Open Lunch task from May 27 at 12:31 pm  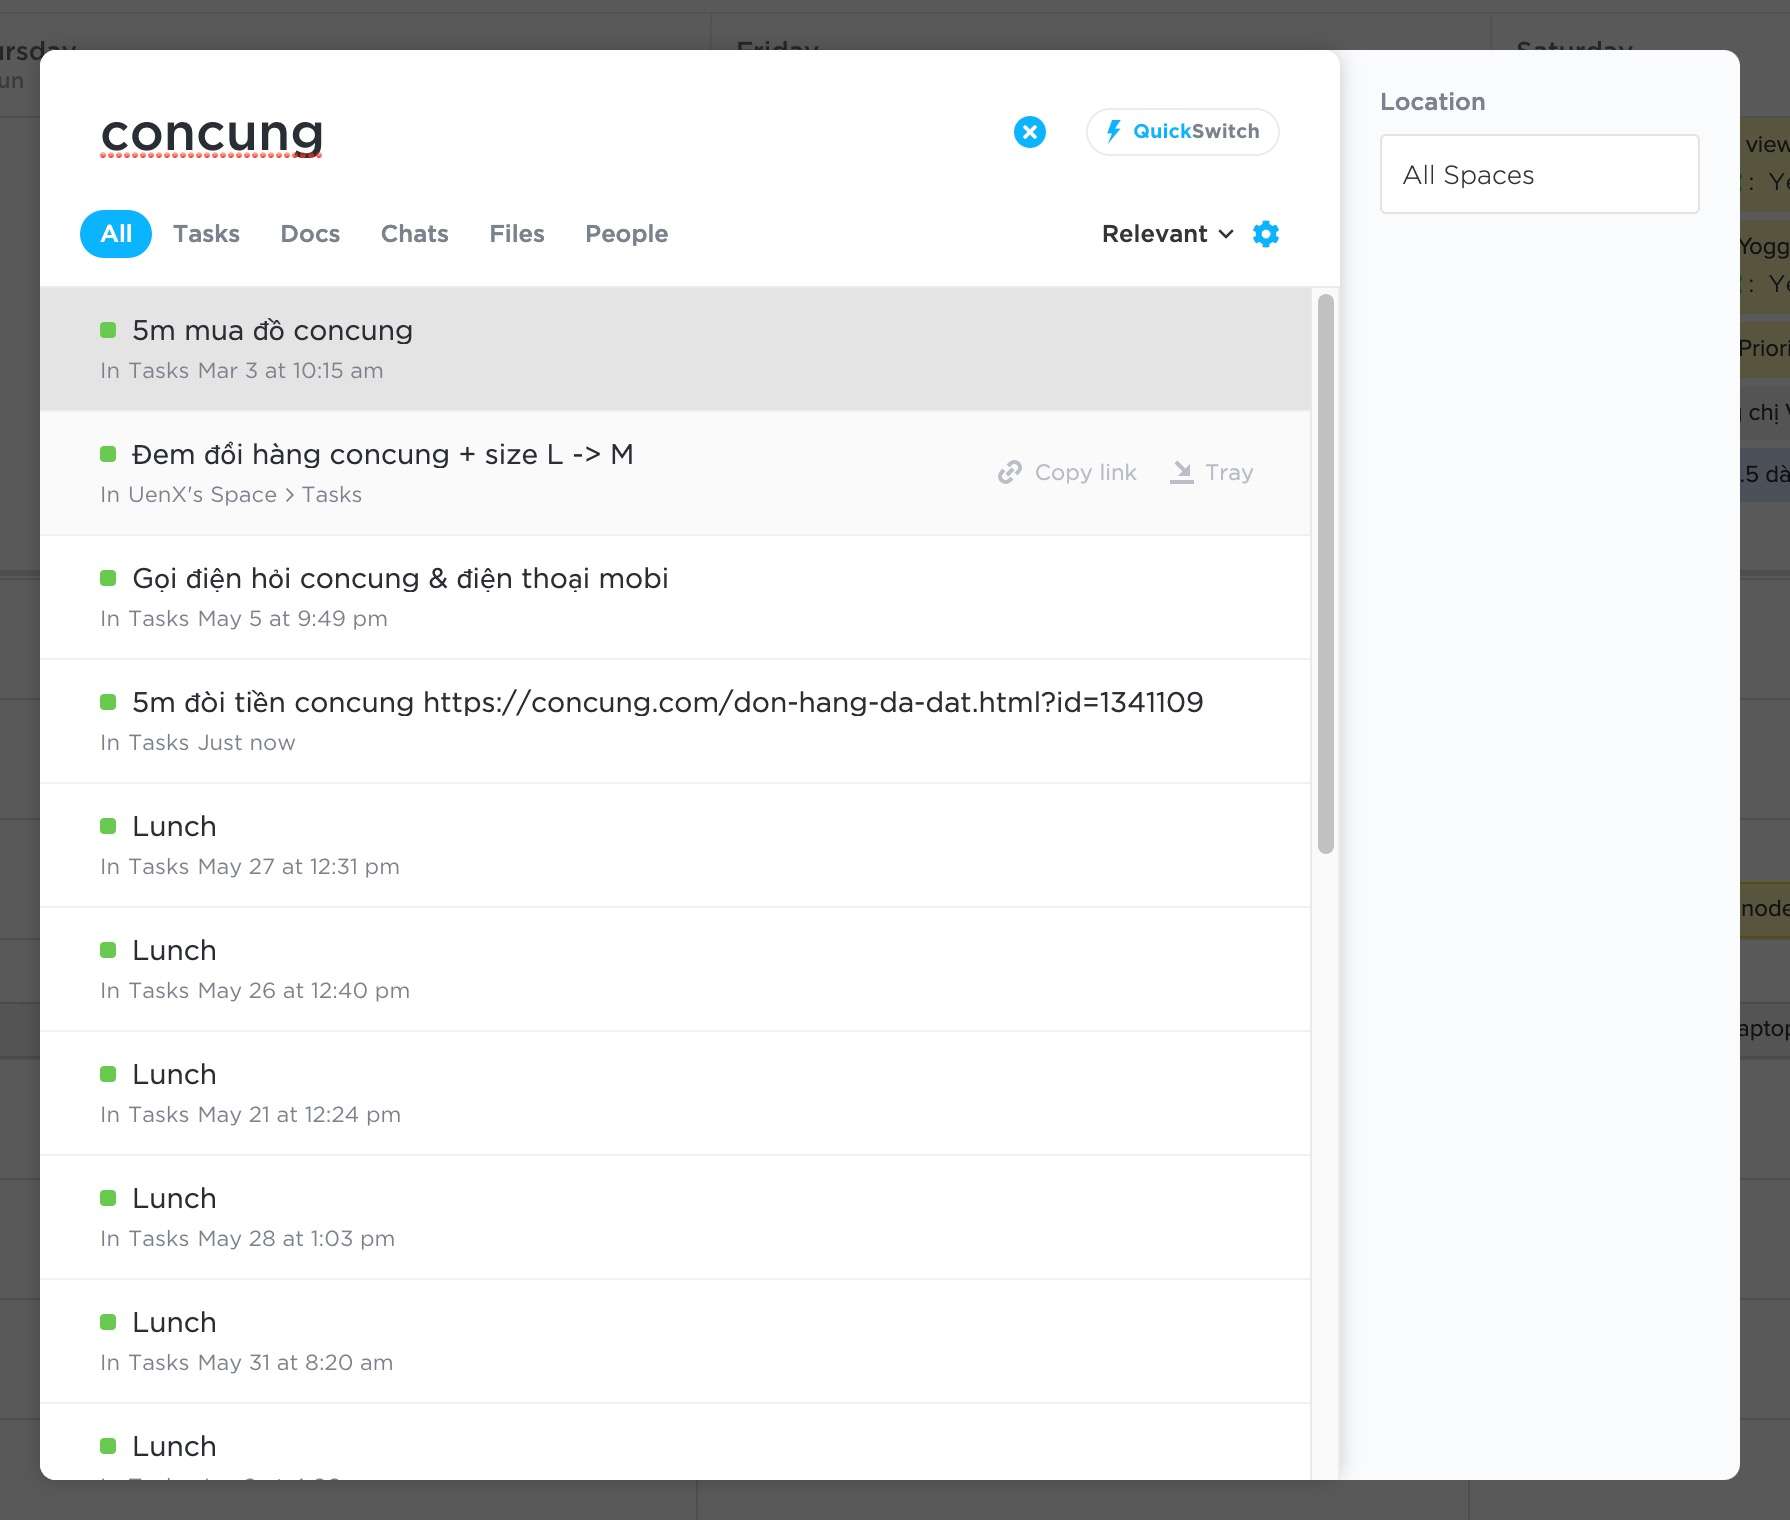(675, 845)
